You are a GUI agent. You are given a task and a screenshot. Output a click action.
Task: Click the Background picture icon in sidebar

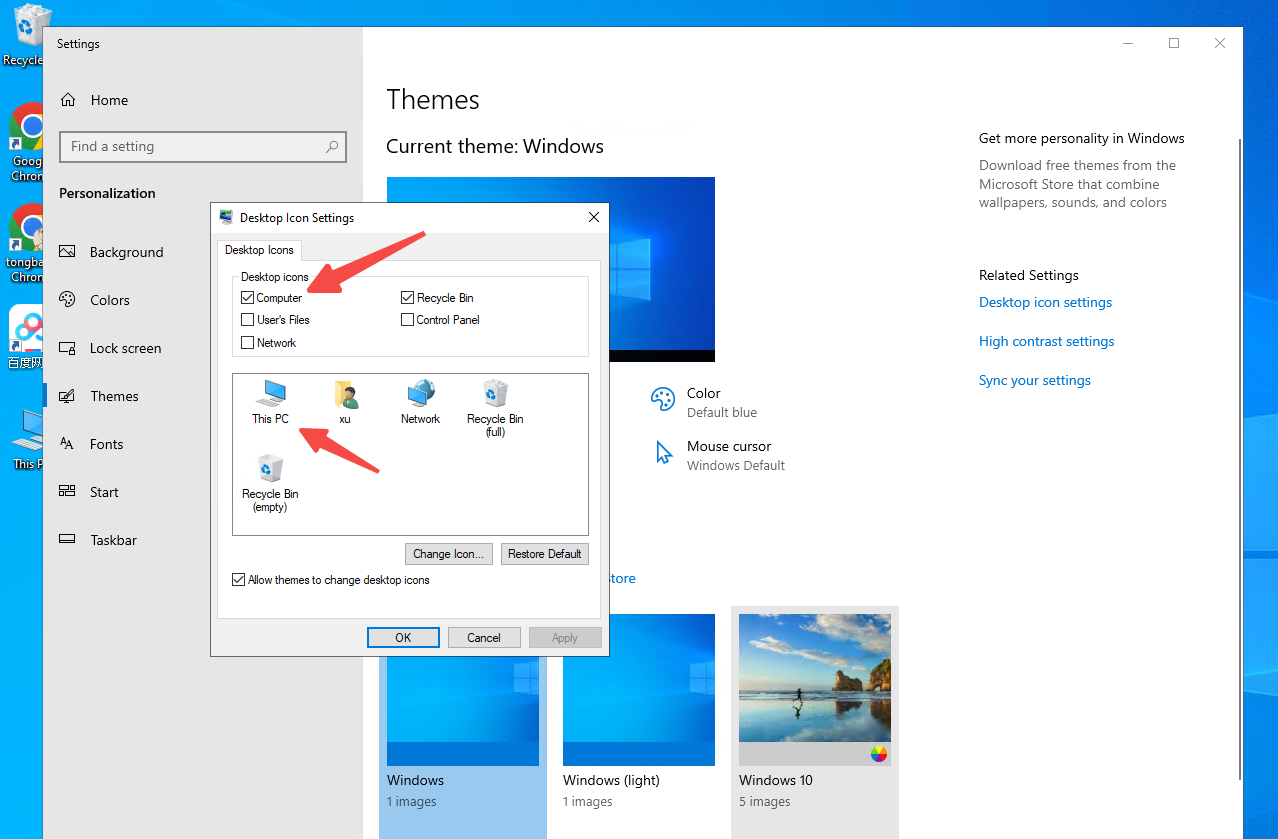(x=68, y=252)
